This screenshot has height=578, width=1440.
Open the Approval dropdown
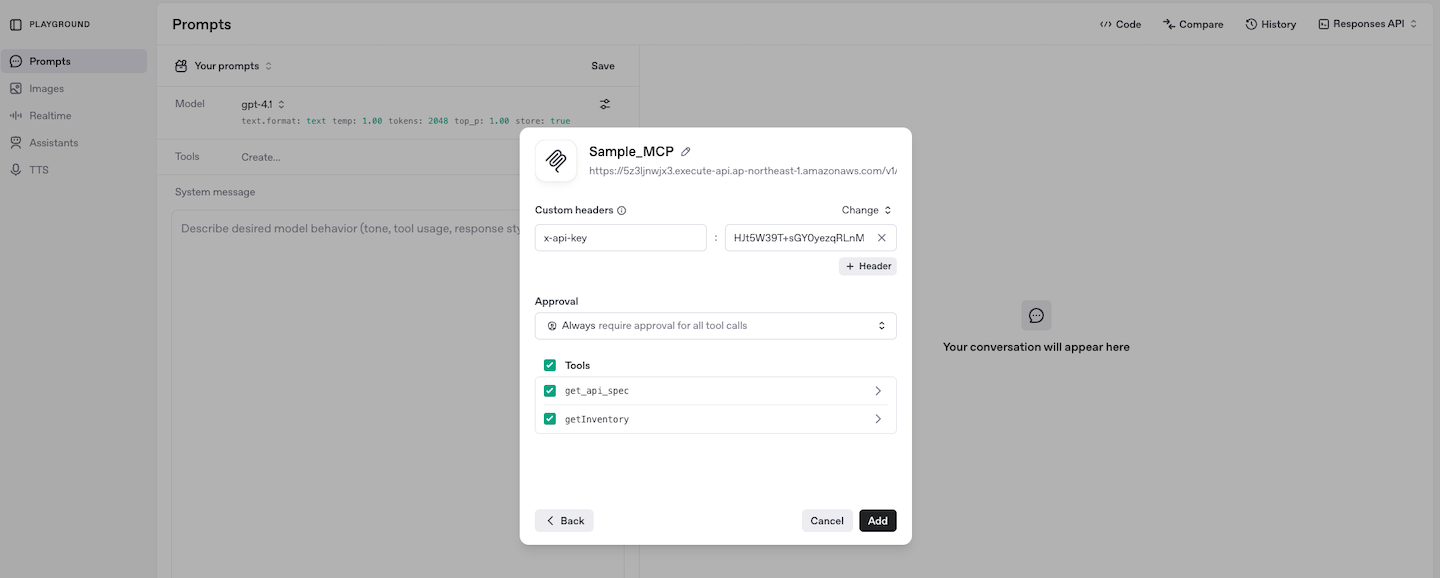click(715, 326)
